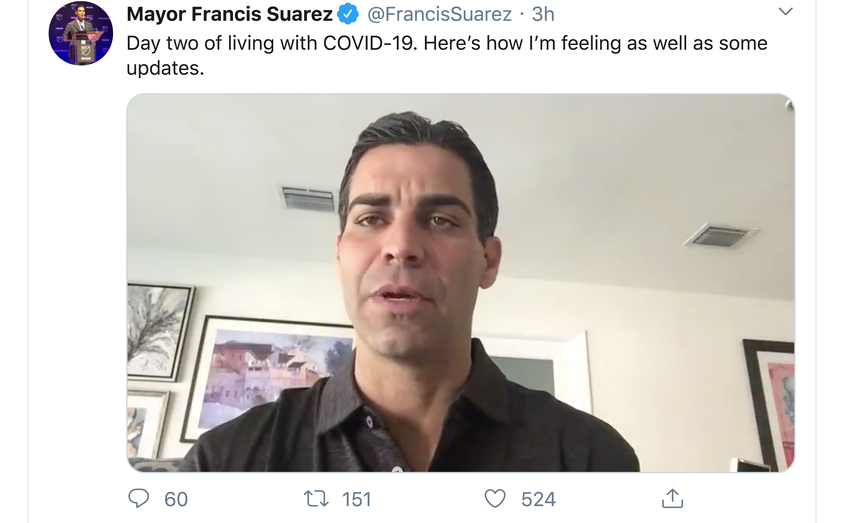Retweet this post using the arrows icon
855x523 pixels.
[x=317, y=498]
